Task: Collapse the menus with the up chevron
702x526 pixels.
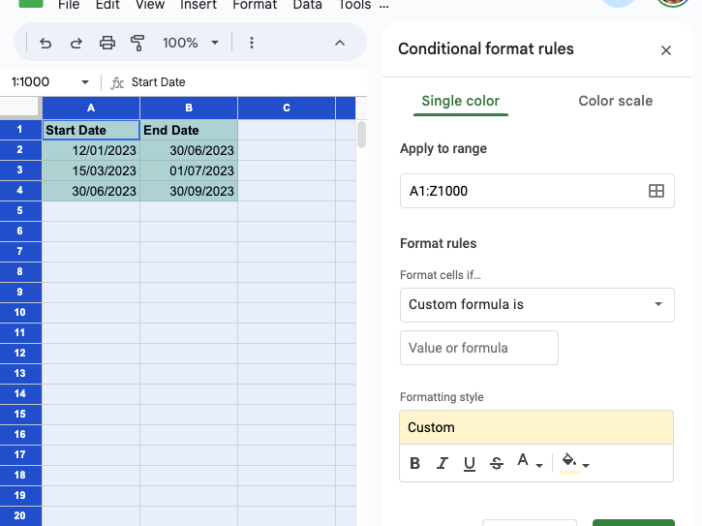Action: click(x=340, y=43)
